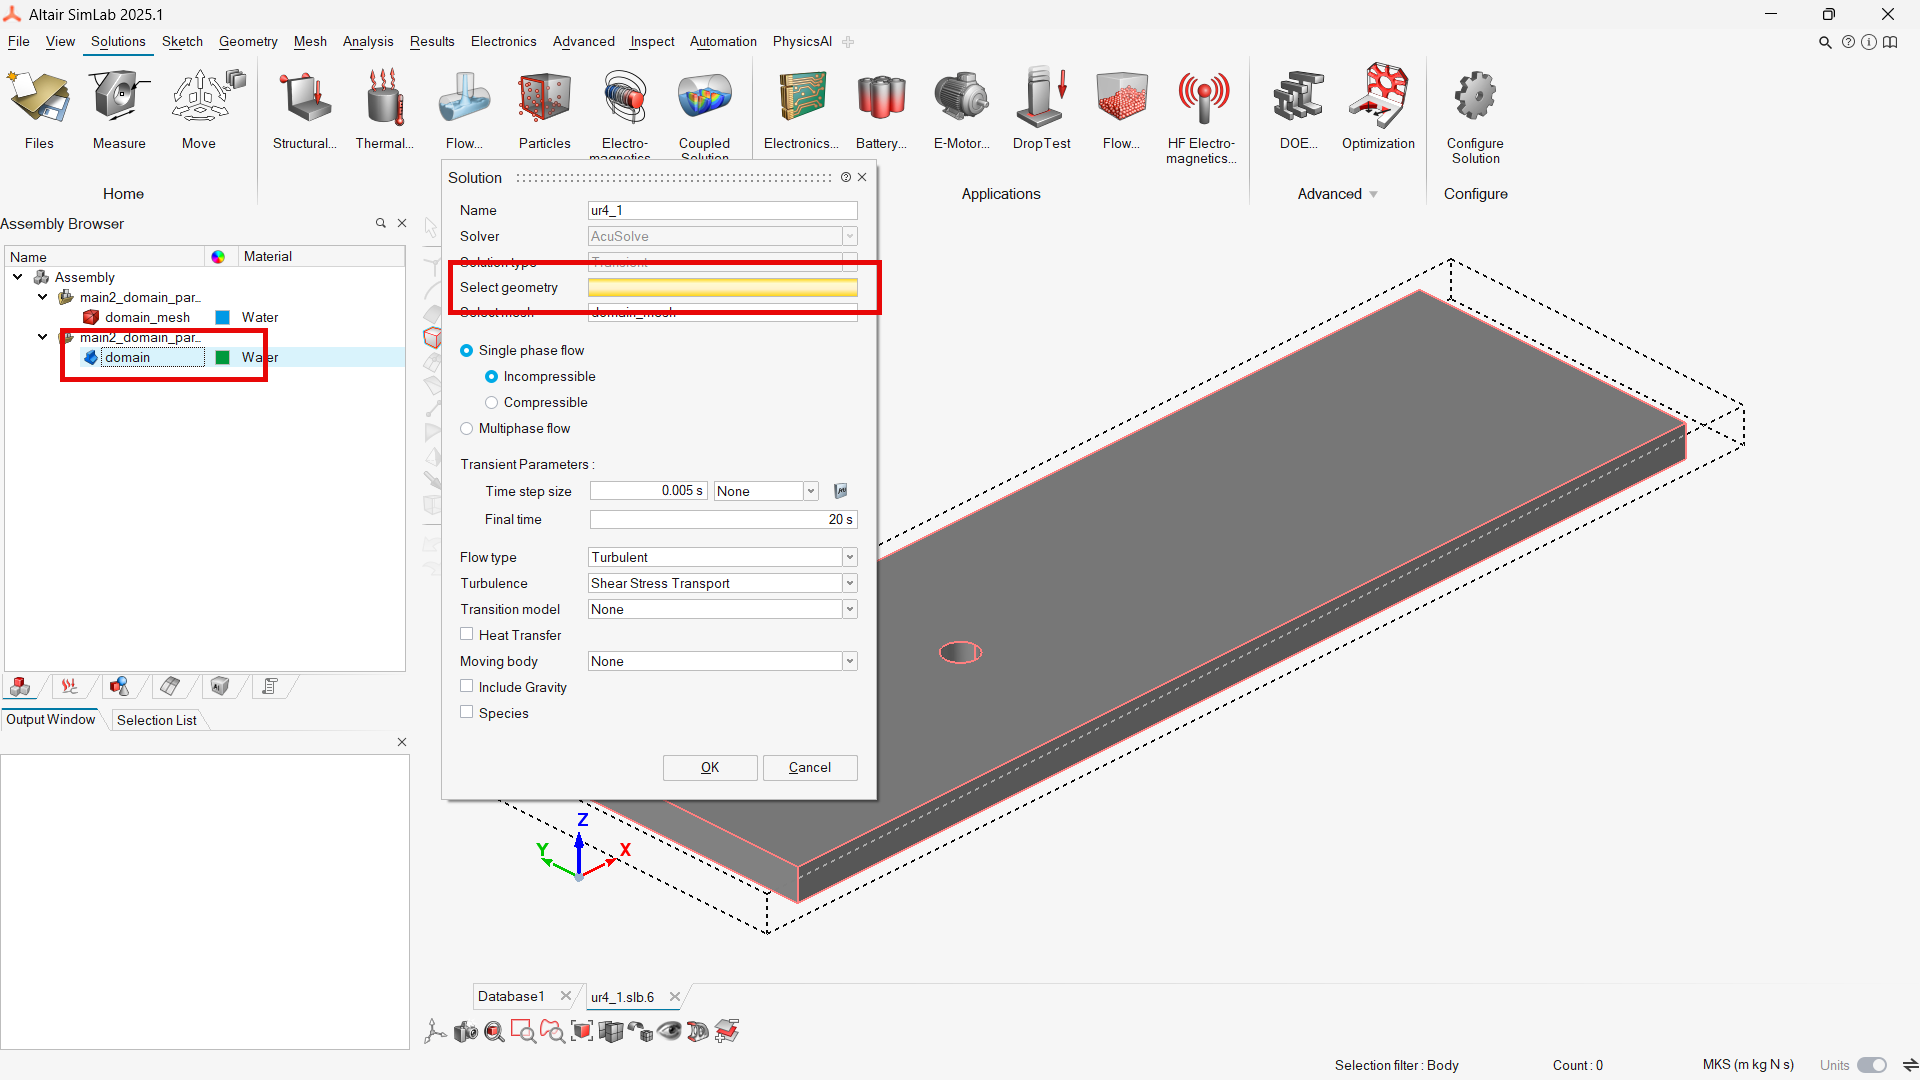Capture screenshot with camera icon

coord(465,1031)
